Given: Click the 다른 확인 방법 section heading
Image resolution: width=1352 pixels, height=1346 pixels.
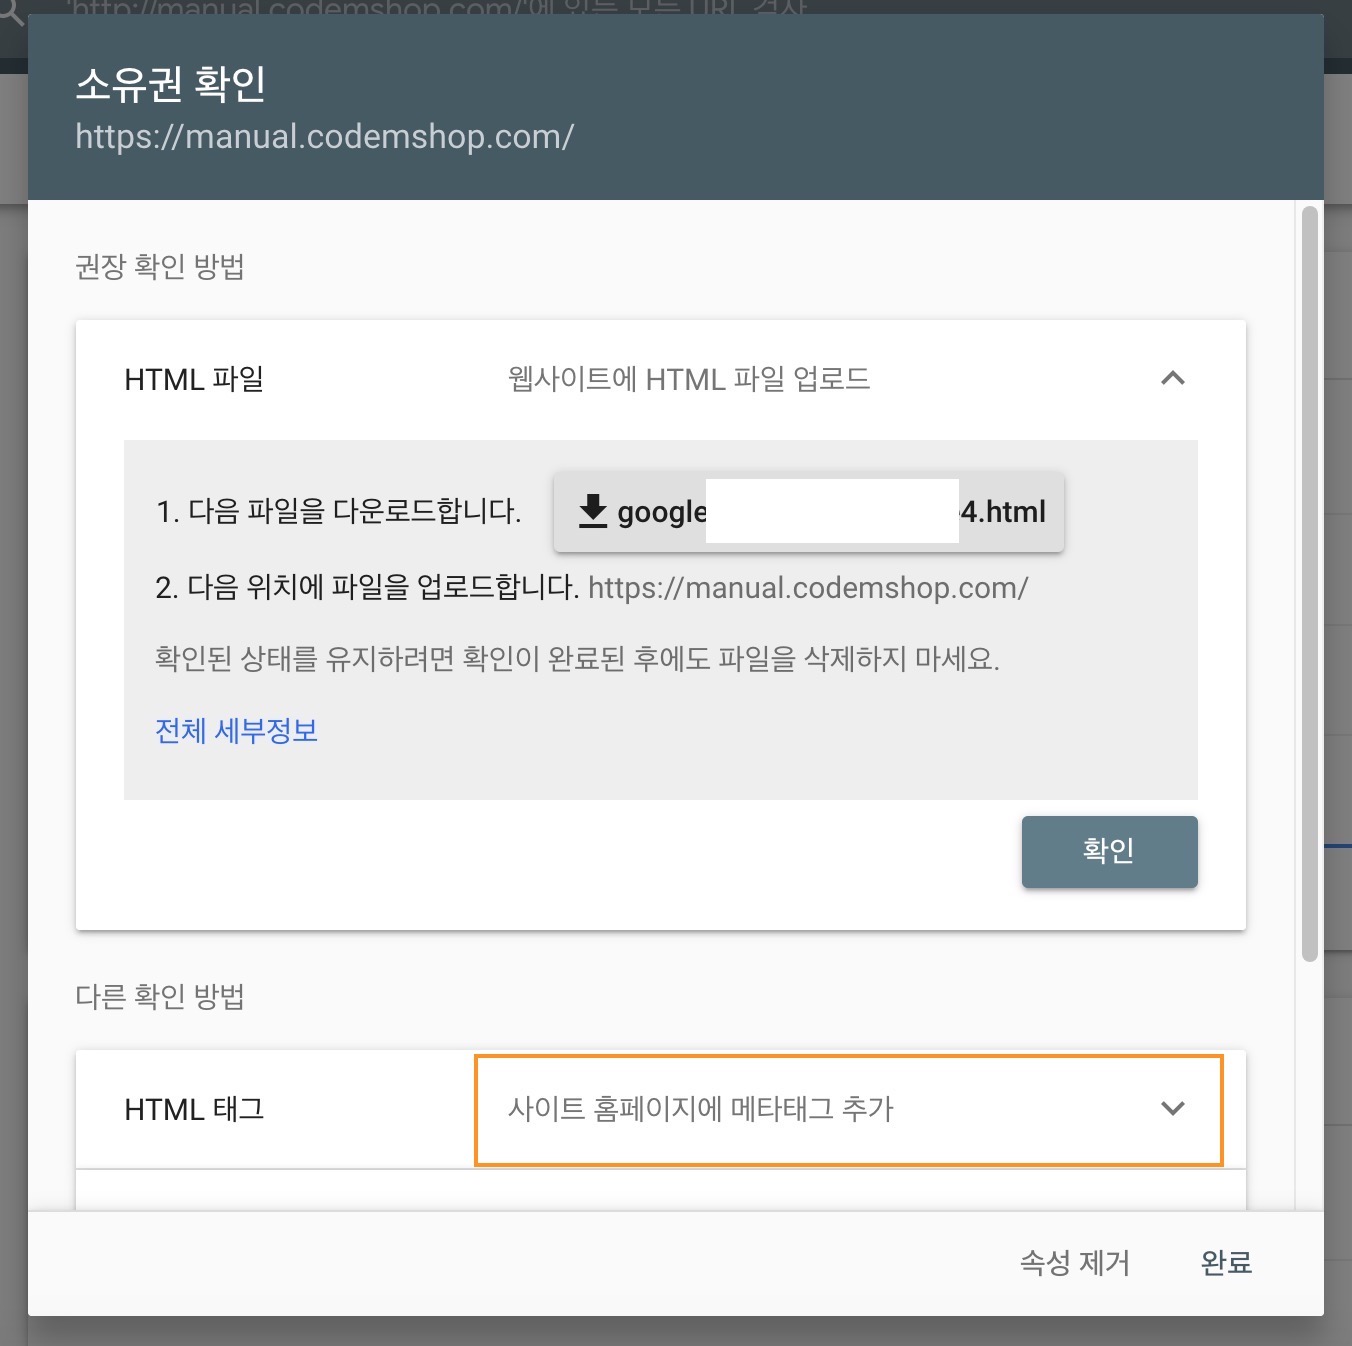Looking at the screenshot, I should pos(160,997).
